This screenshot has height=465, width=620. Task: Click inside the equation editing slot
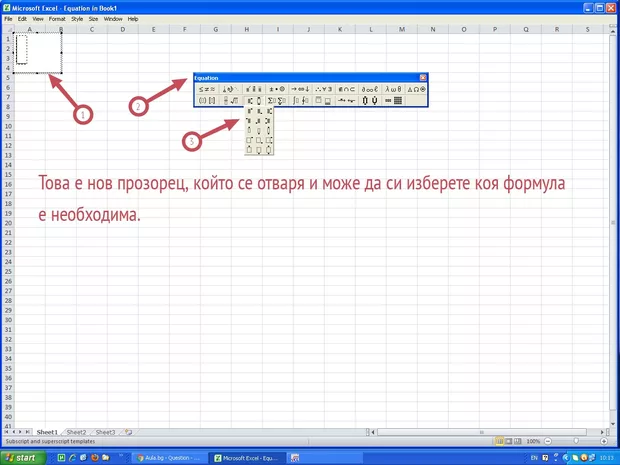click(22, 49)
